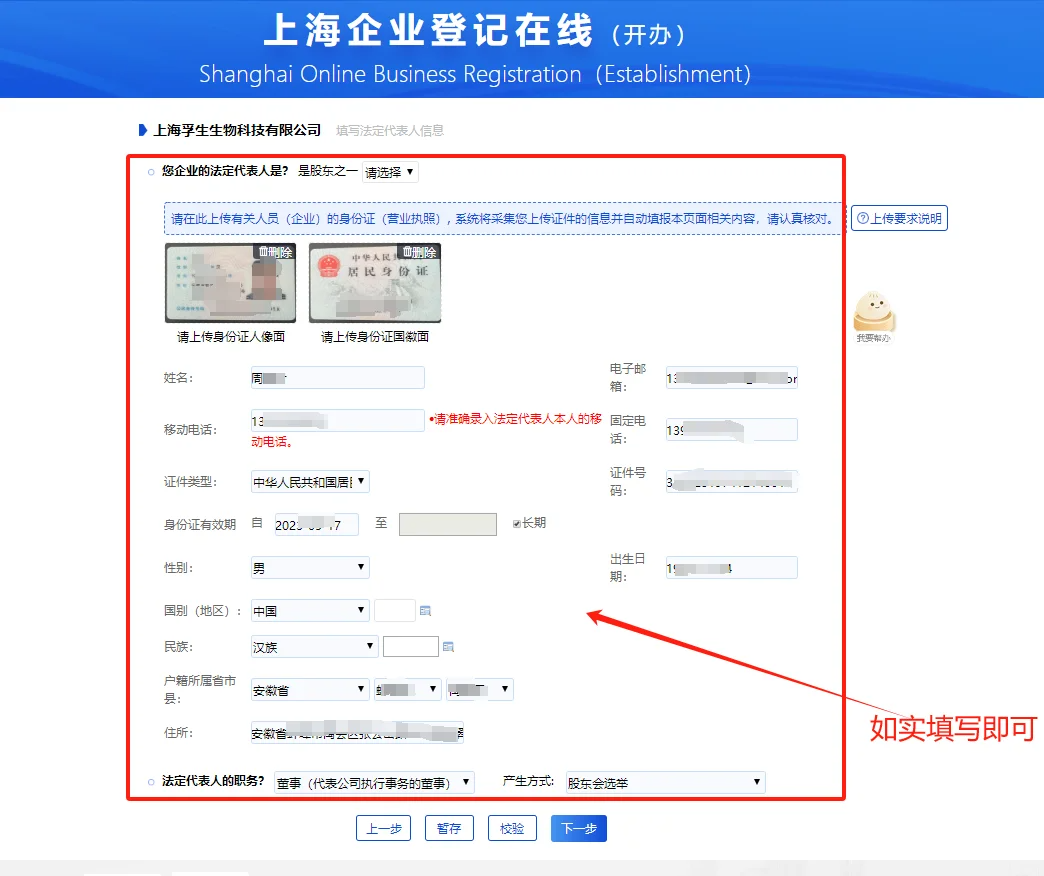Click the 固定电话 input field
The height and width of the screenshot is (876, 1044).
click(x=732, y=430)
